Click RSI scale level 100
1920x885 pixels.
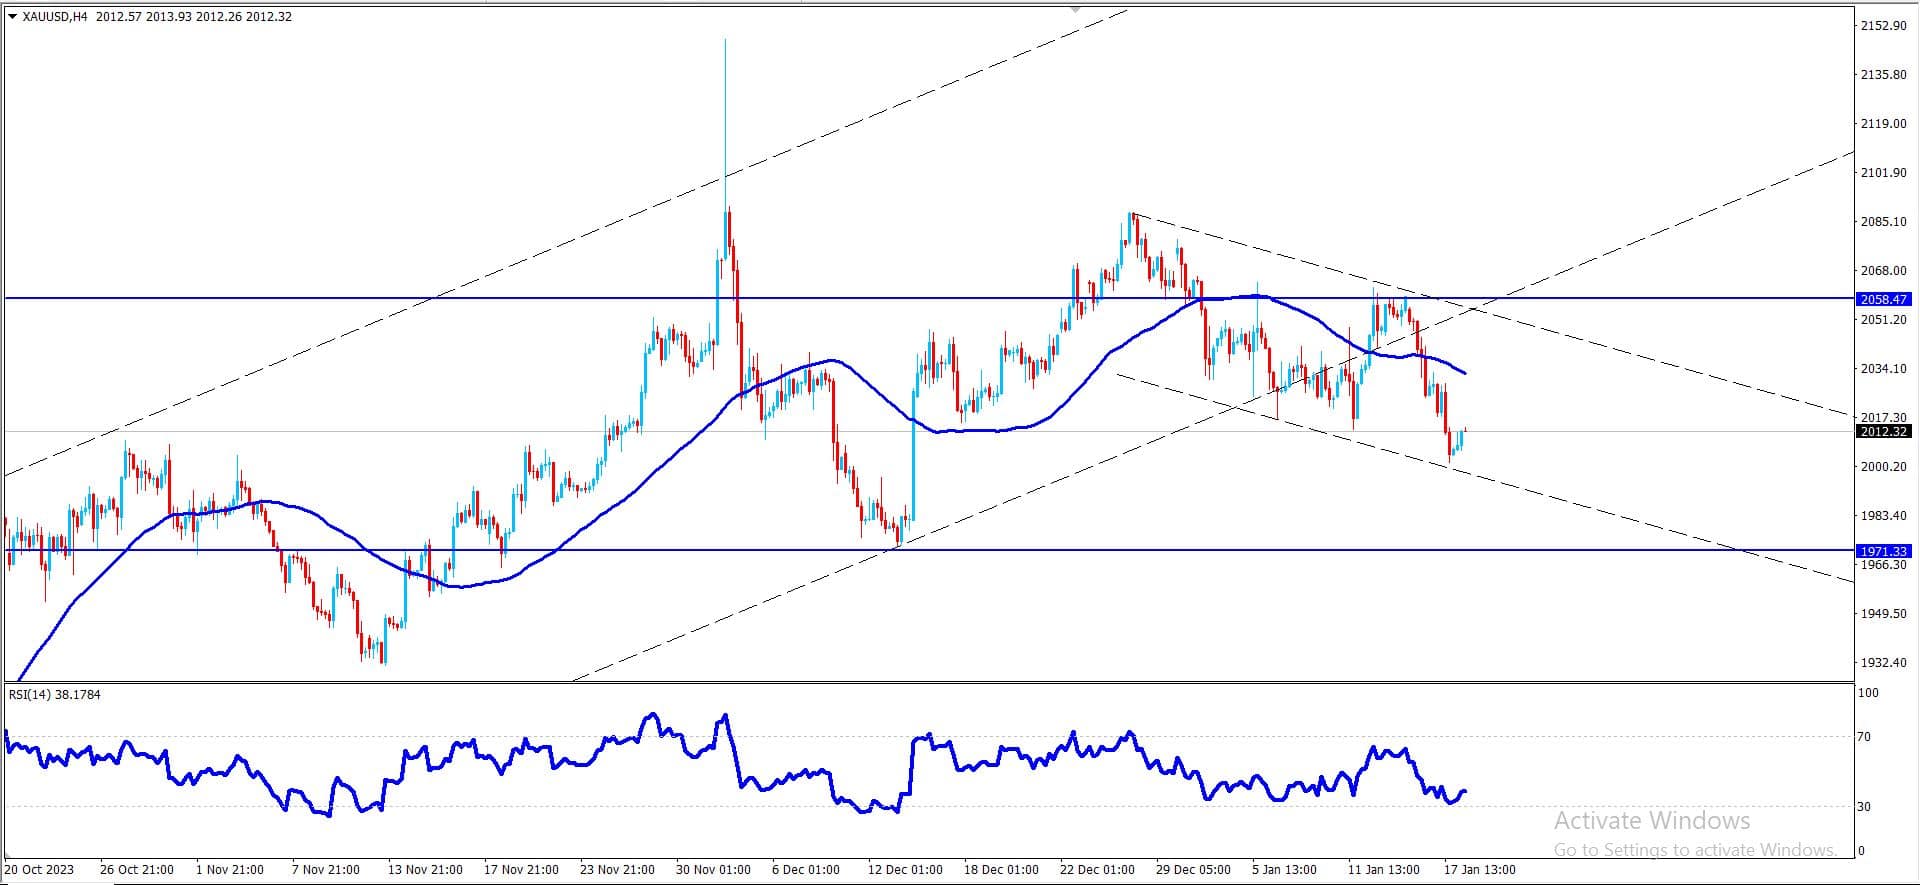(1868, 693)
